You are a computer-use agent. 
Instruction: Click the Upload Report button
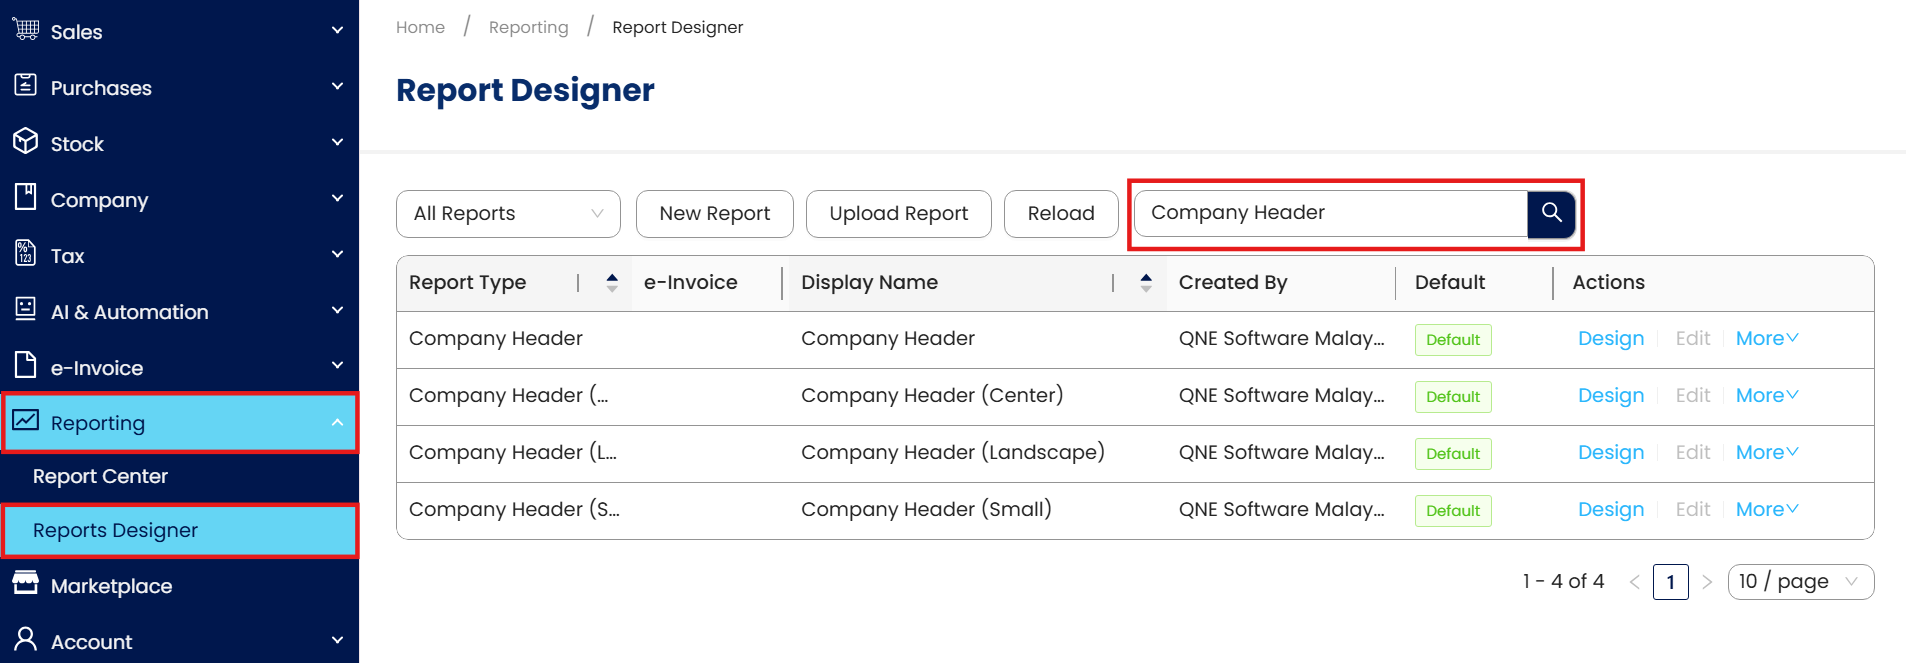pyautogui.click(x=898, y=214)
